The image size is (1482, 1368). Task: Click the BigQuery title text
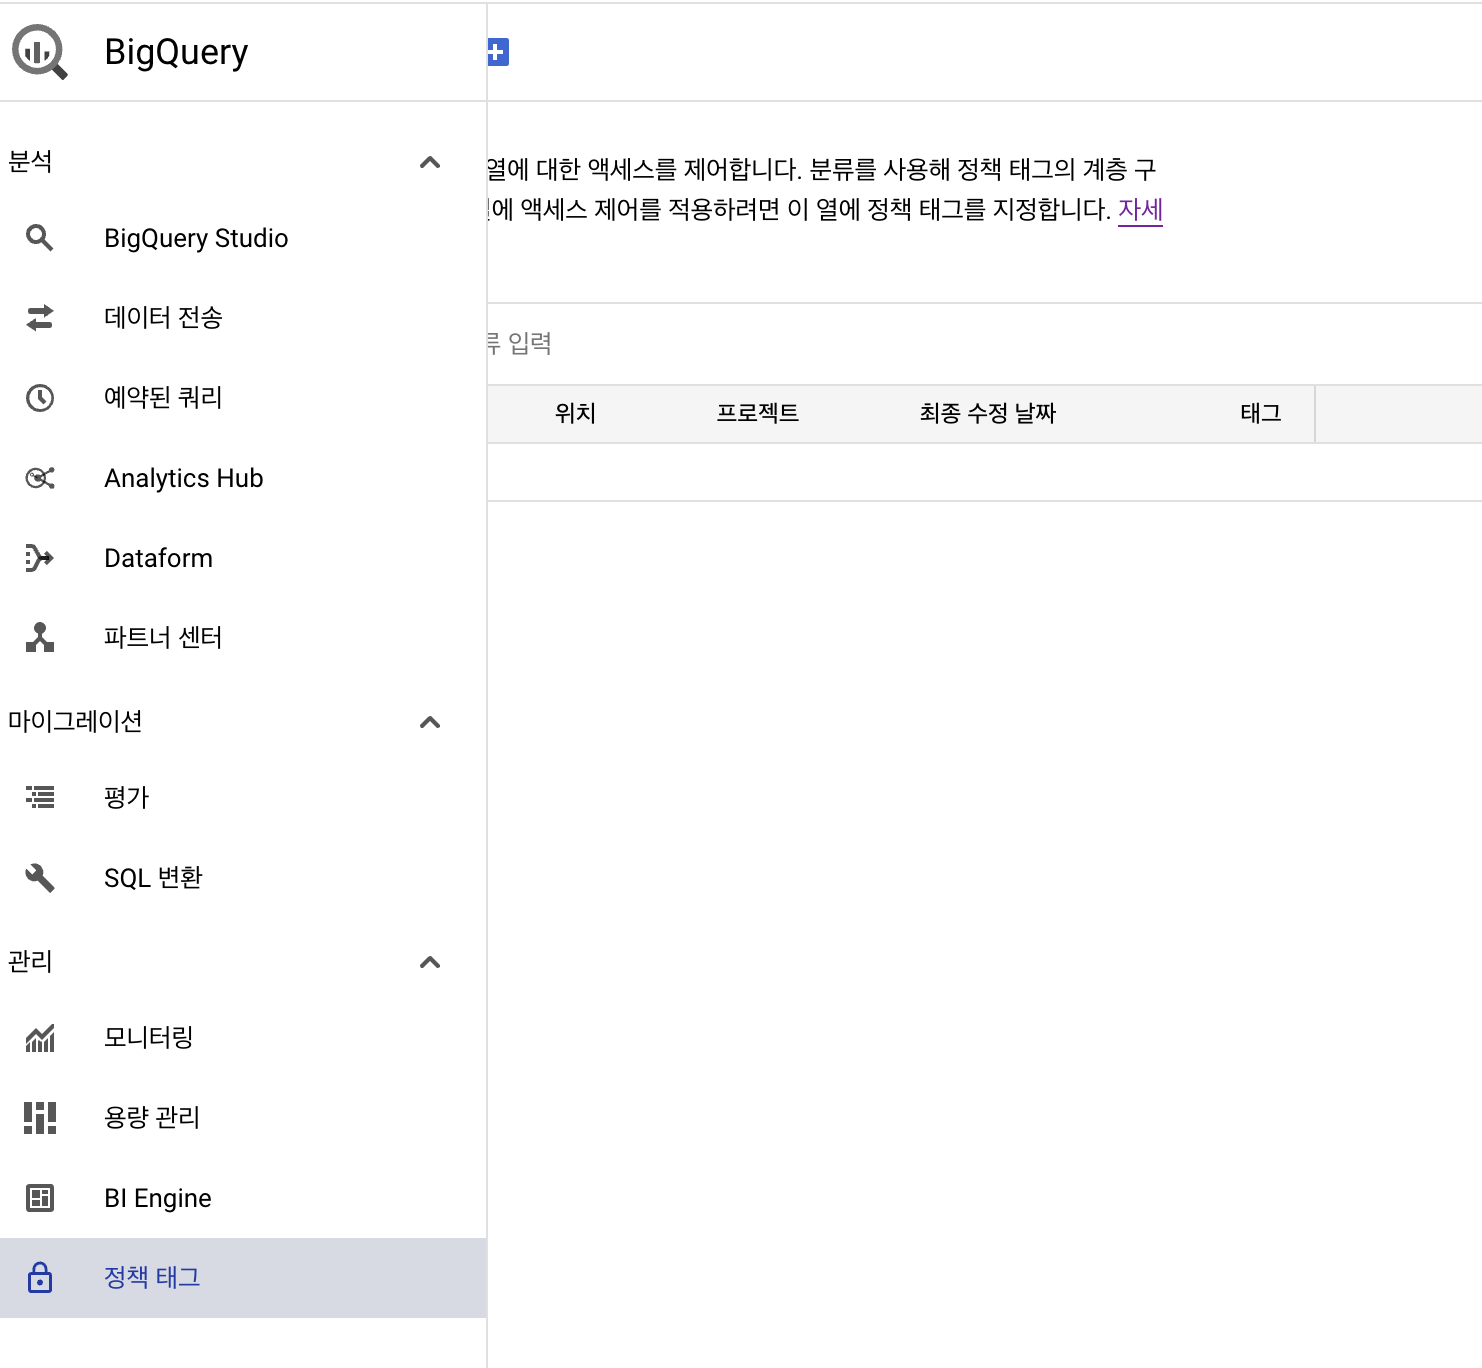click(x=176, y=52)
